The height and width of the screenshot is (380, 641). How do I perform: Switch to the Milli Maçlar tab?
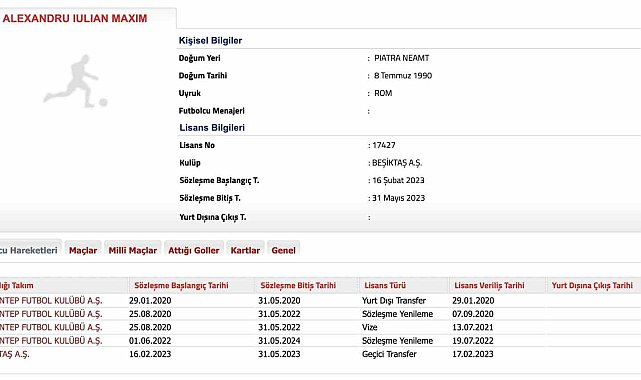(x=132, y=250)
